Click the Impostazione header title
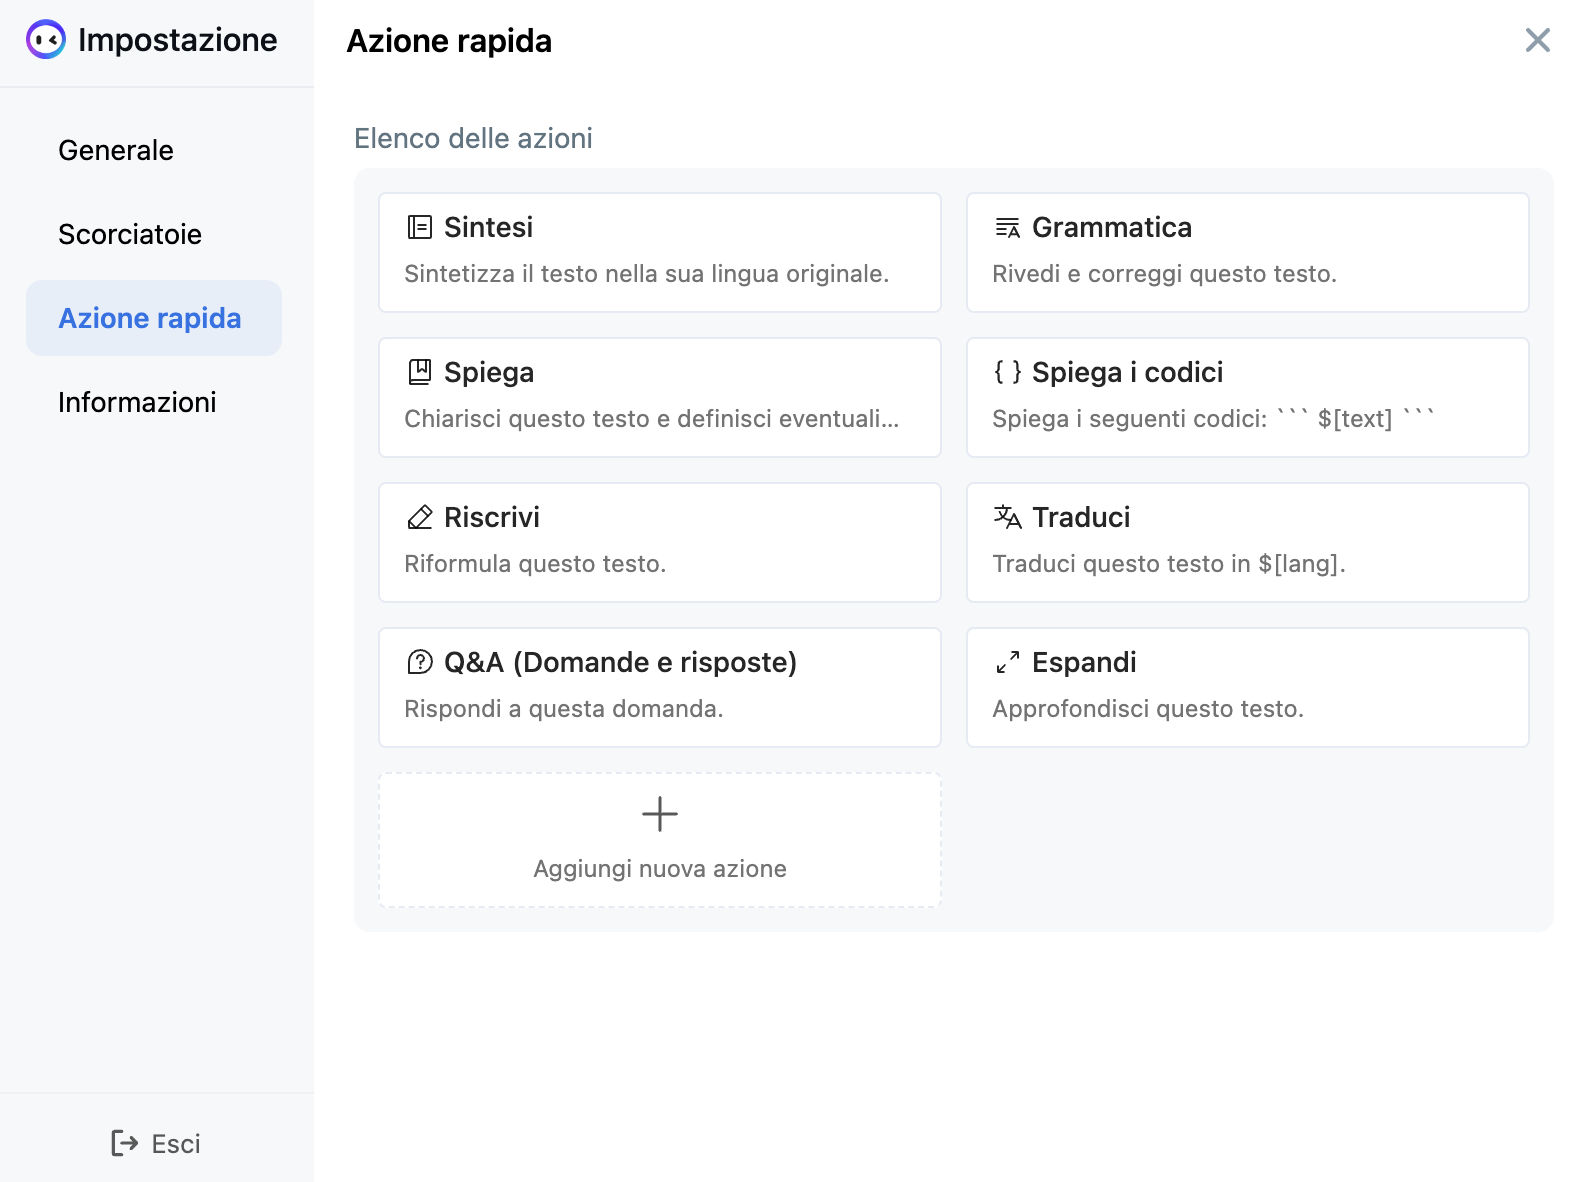This screenshot has height=1182, width=1586. [178, 40]
